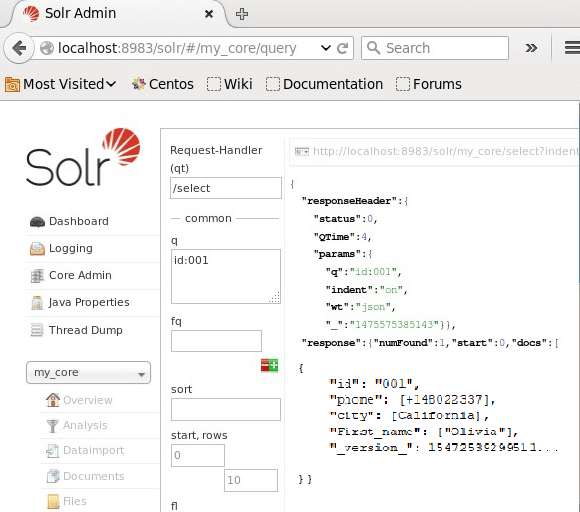Open the Analysis page
The height and width of the screenshot is (512, 580).
point(85,425)
